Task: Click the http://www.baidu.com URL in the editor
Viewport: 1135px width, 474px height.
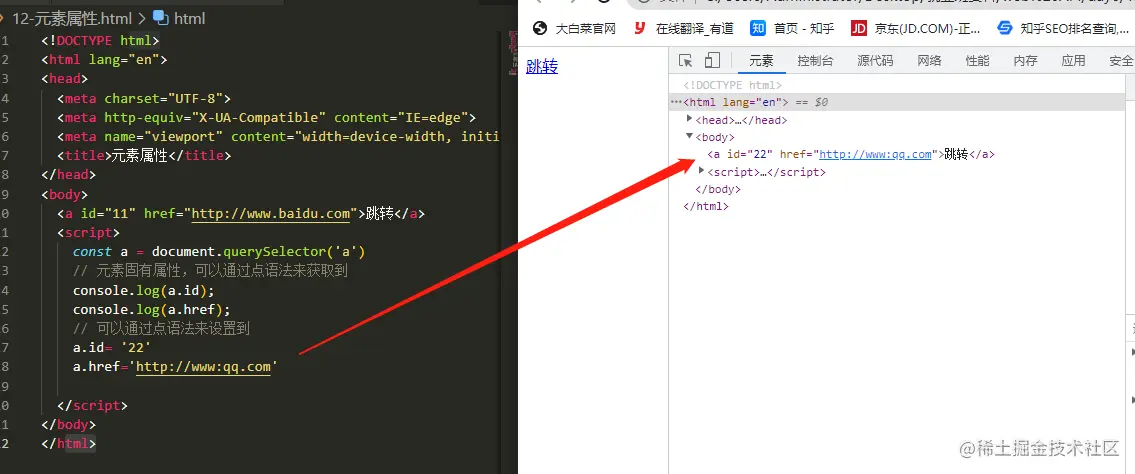Action: pos(271,213)
